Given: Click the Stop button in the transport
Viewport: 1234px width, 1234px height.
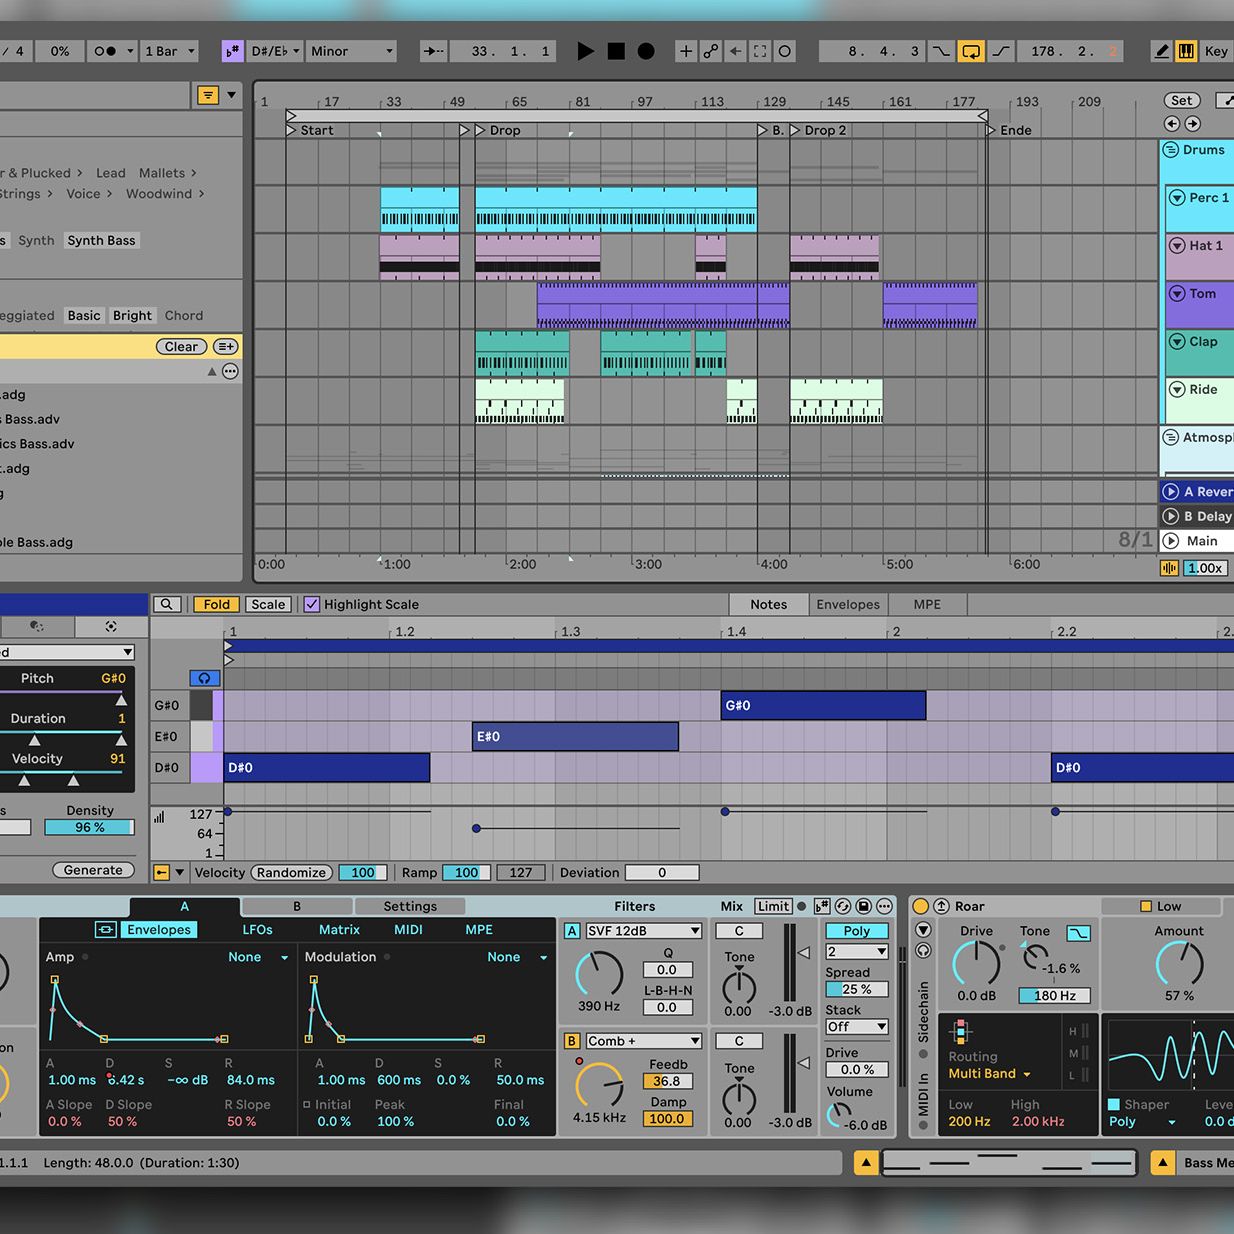Looking at the screenshot, I should point(616,51).
